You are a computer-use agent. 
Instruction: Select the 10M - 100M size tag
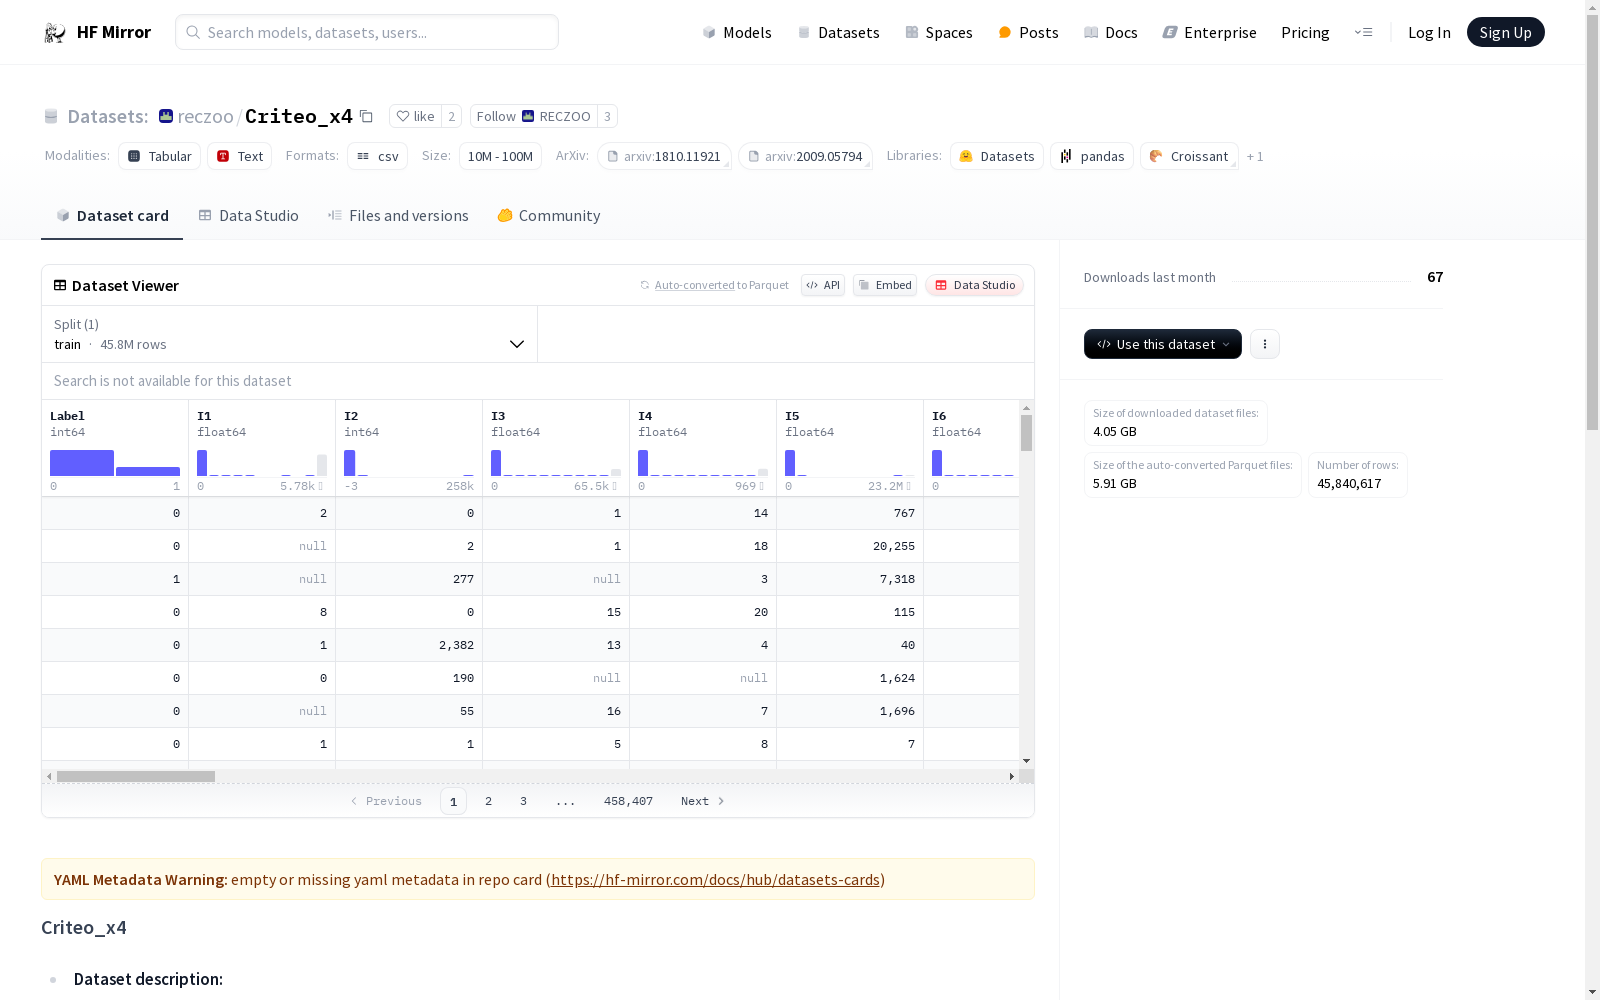pyautogui.click(x=500, y=156)
